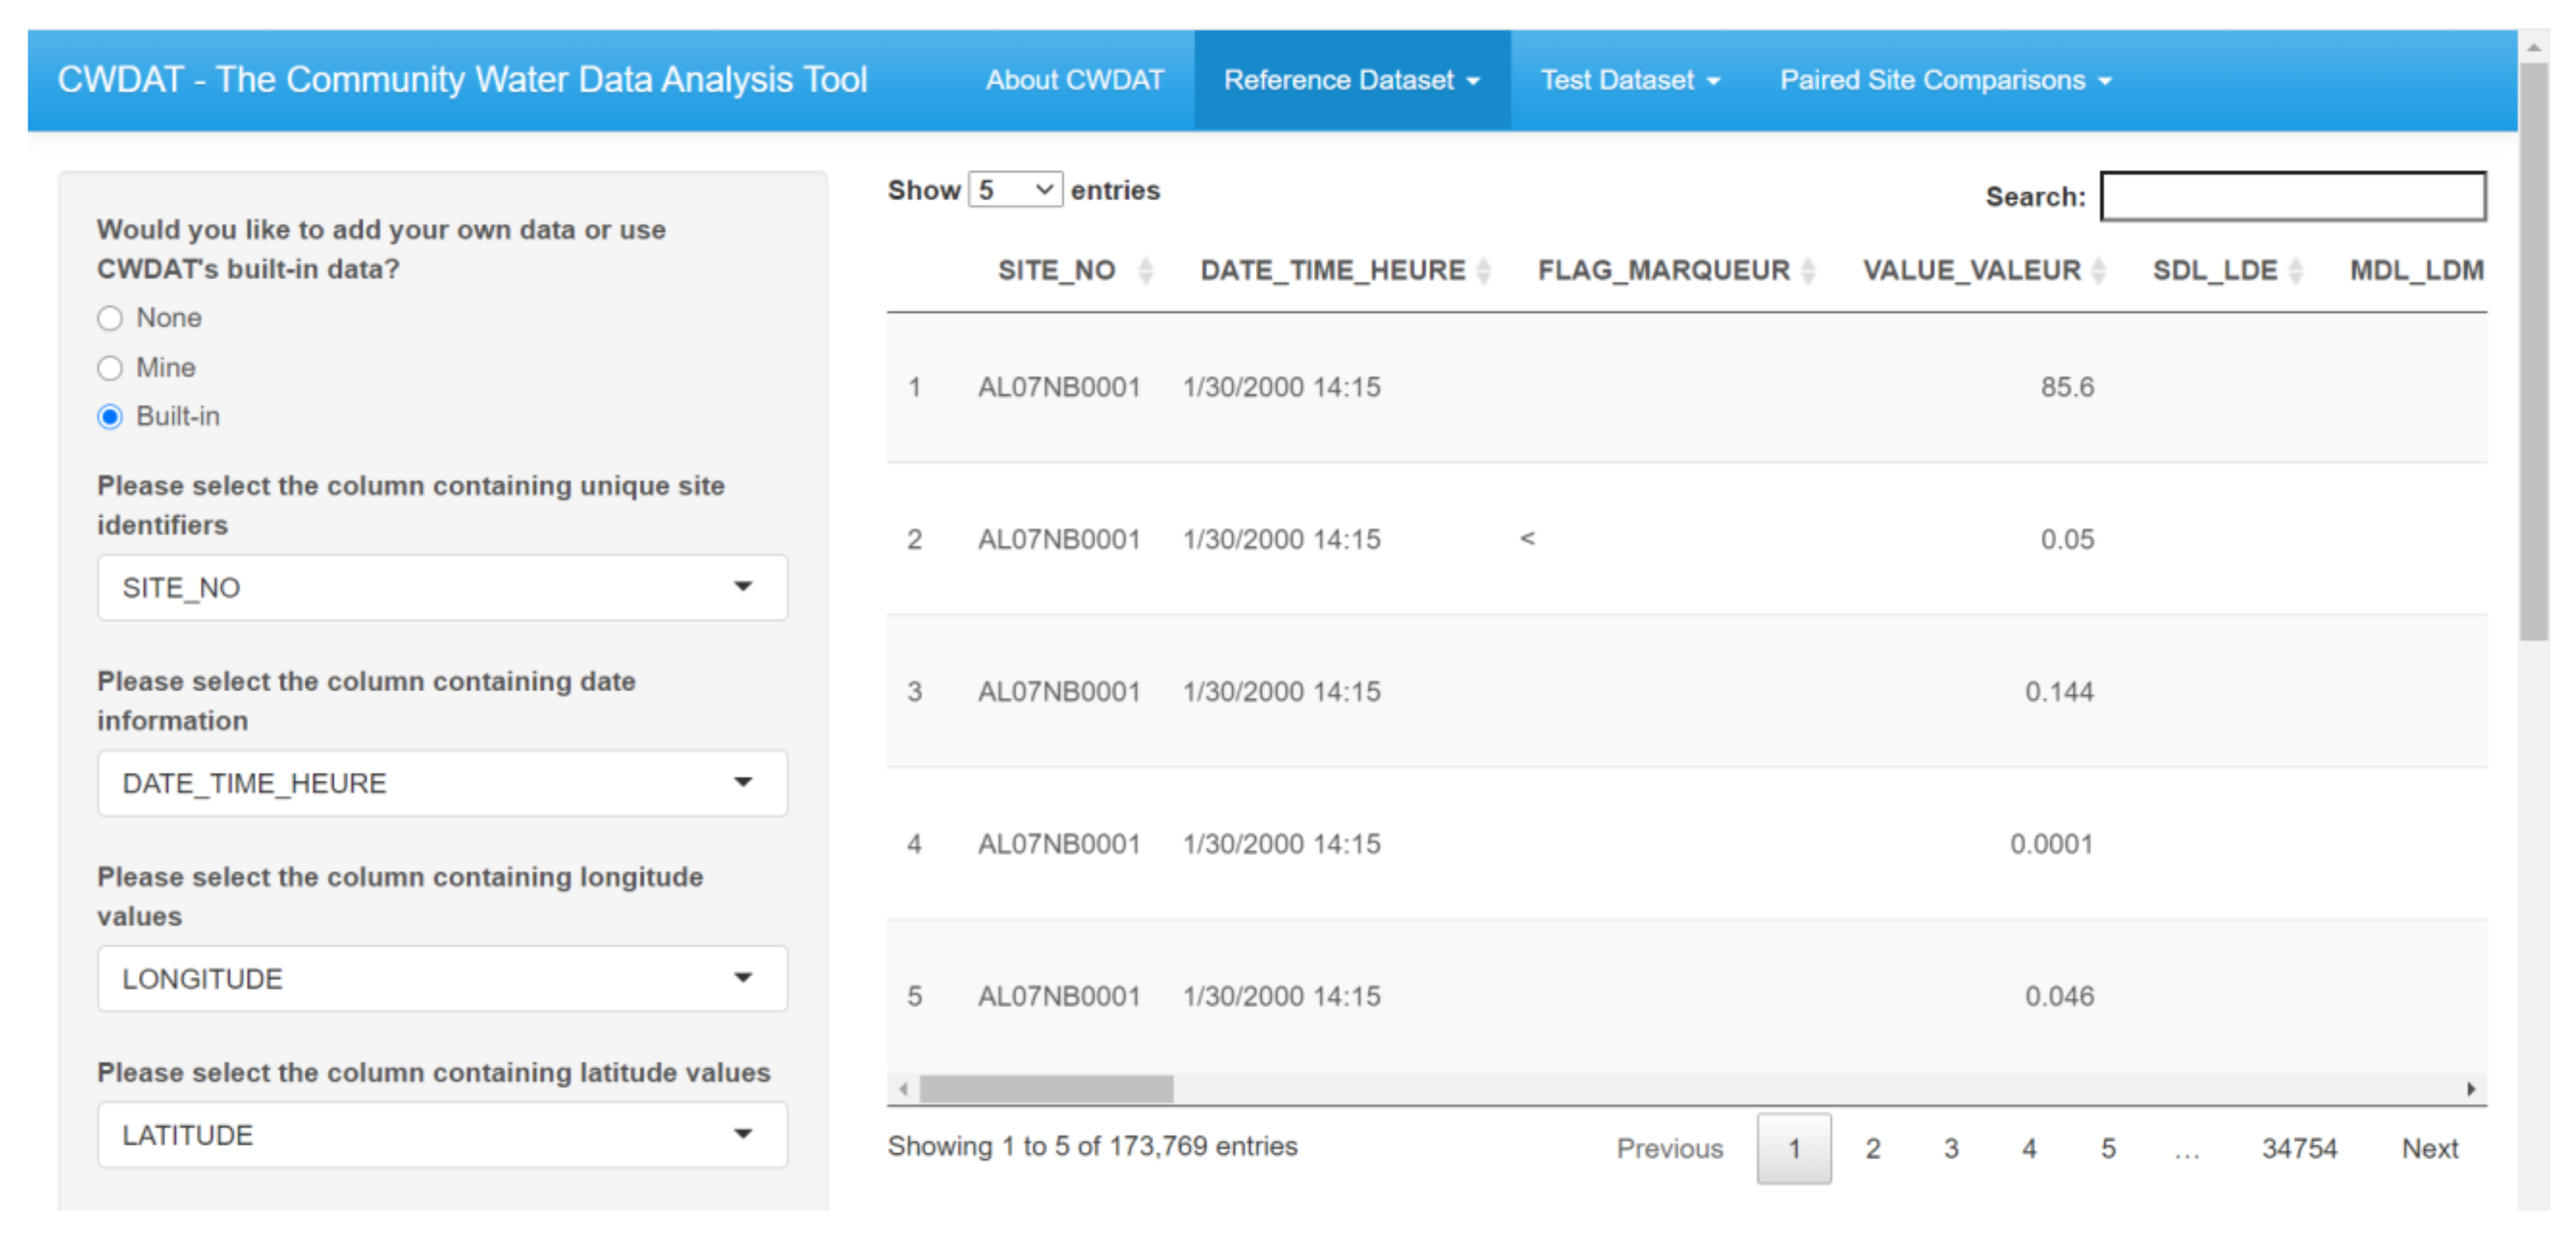Open the SITE_NO site identifier dropdown
Image resolution: width=2576 pixels, height=1242 pixels.
tap(441, 588)
